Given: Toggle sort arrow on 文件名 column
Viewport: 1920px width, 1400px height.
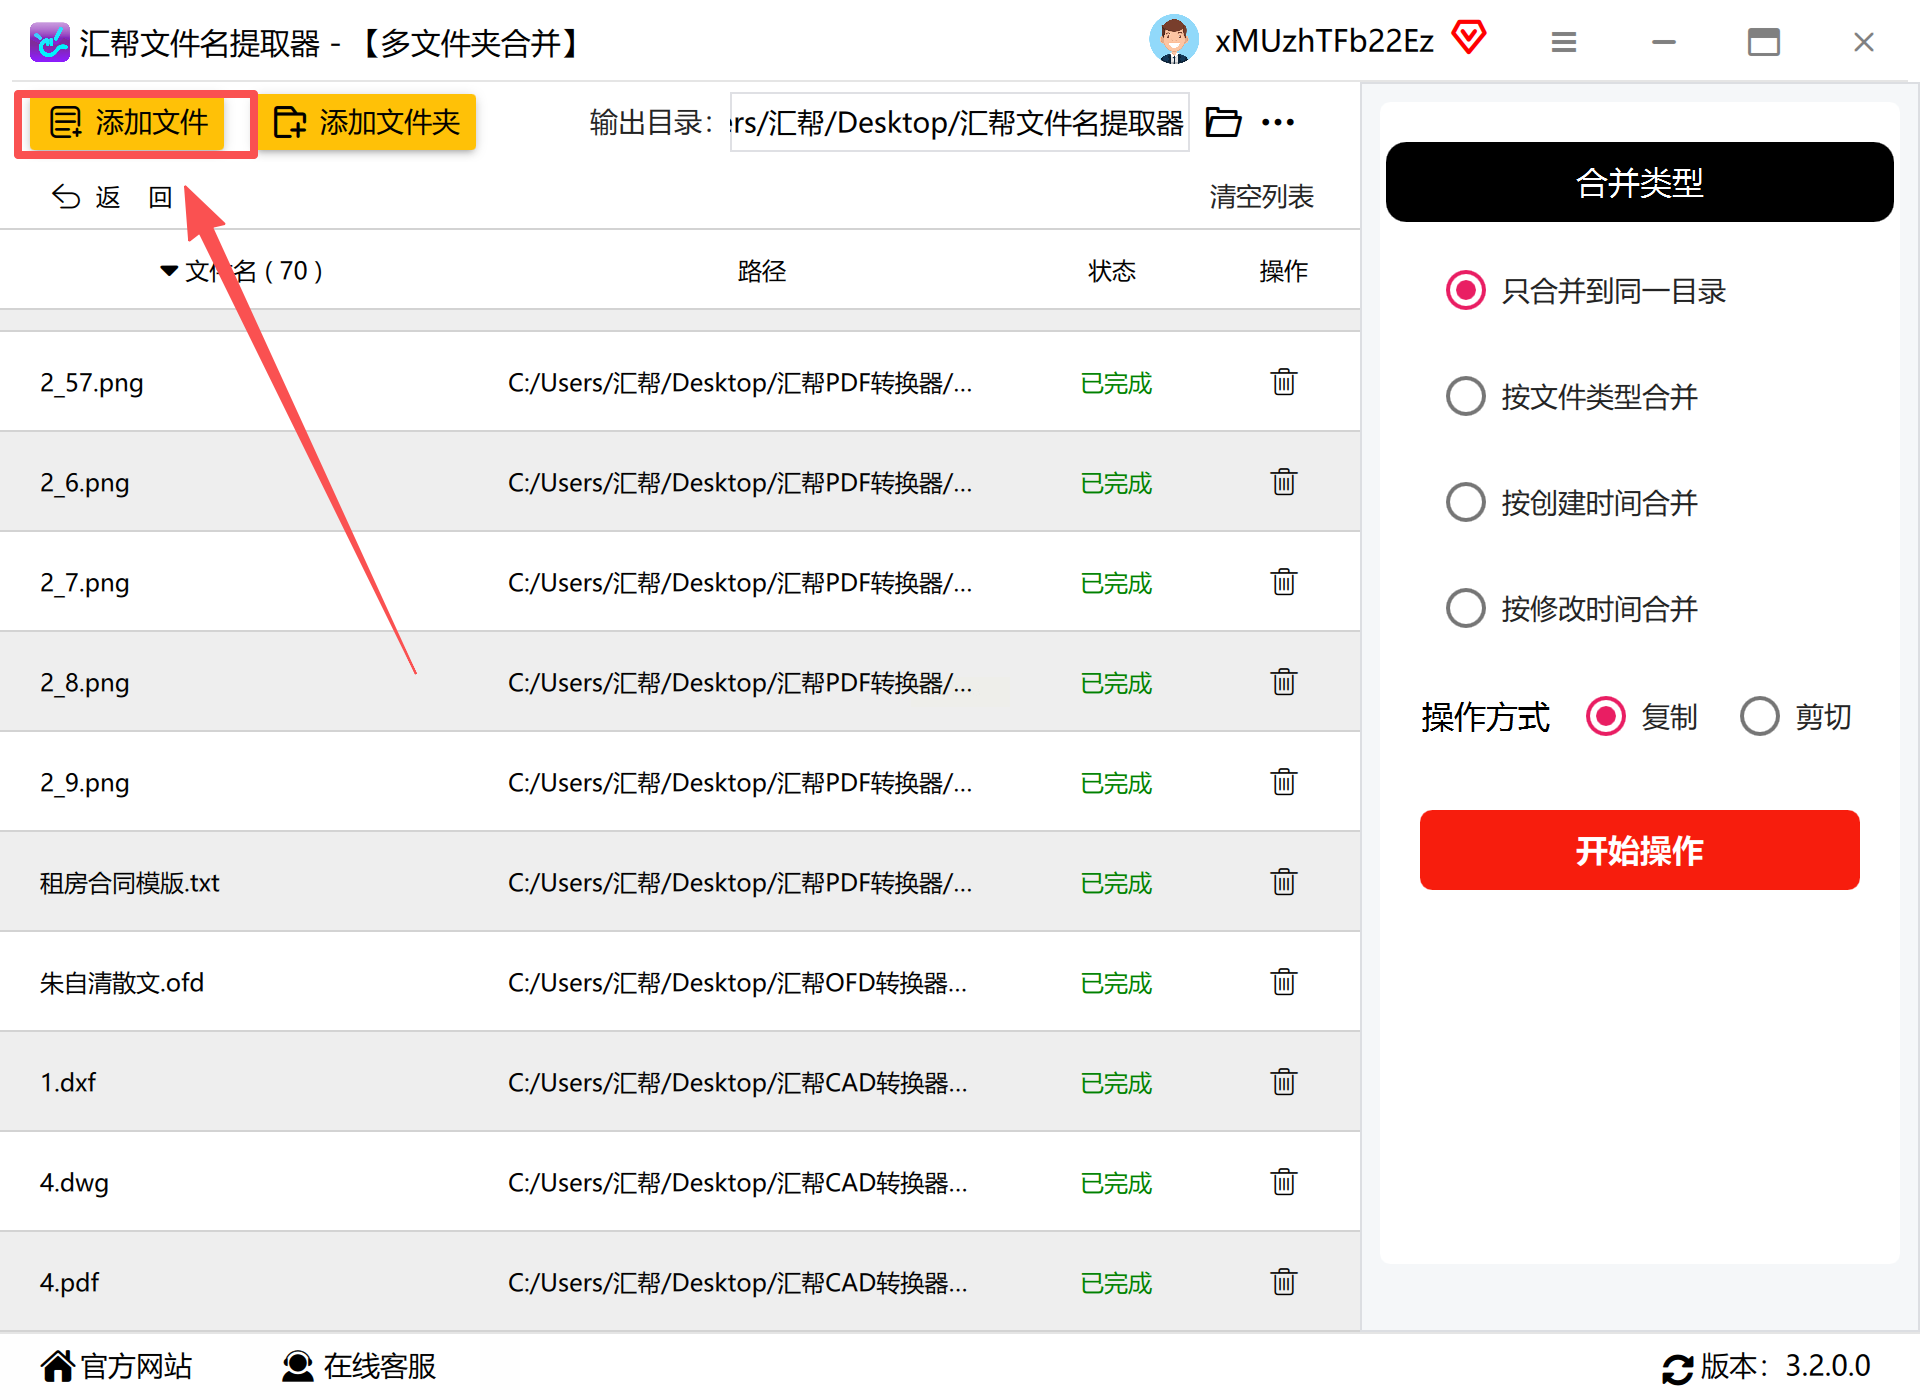Looking at the screenshot, I should coord(168,271).
